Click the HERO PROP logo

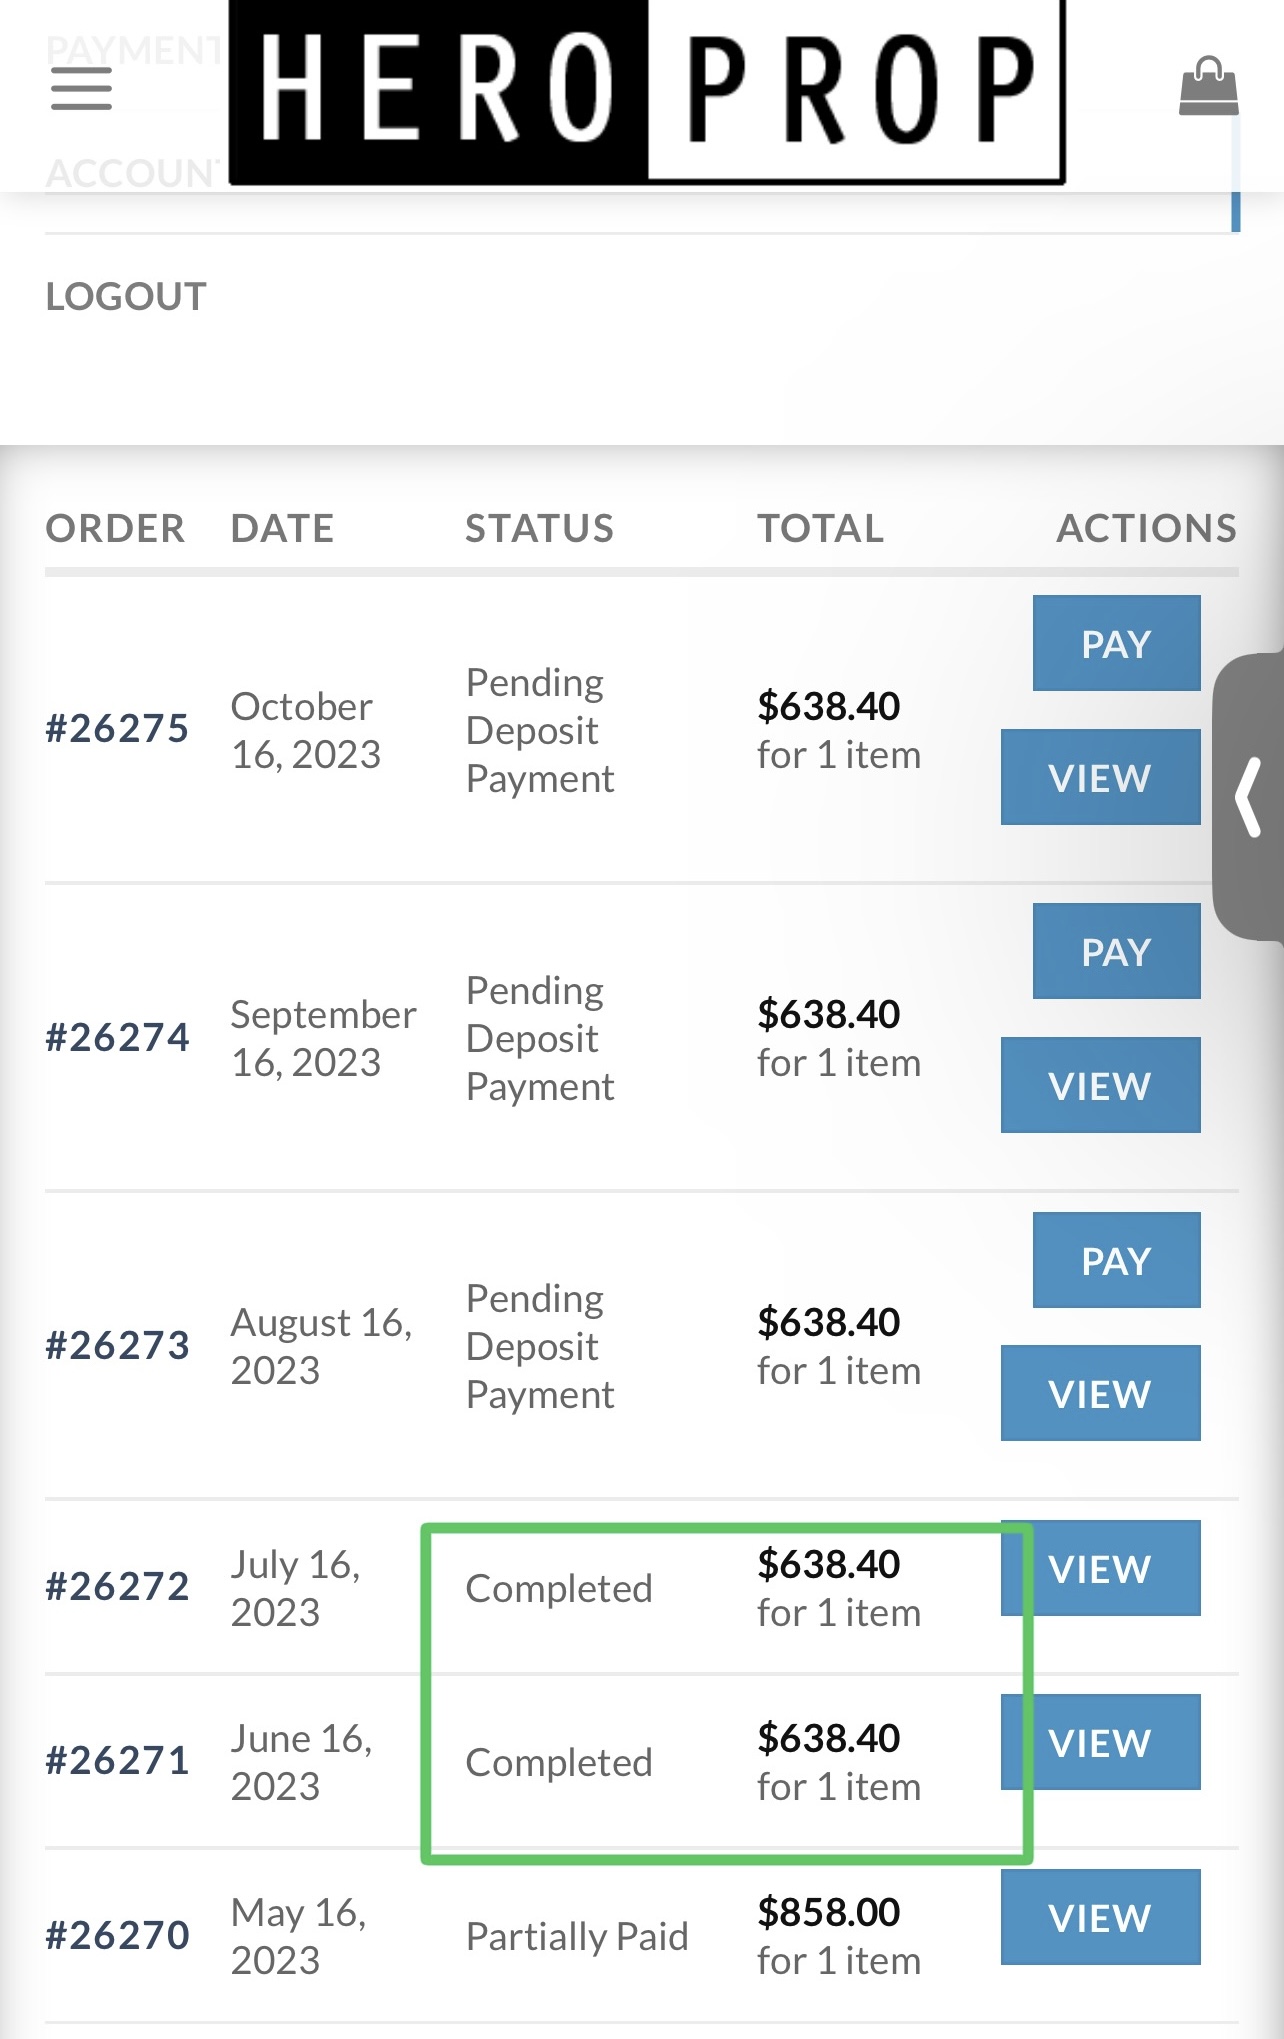[x=647, y=92]
